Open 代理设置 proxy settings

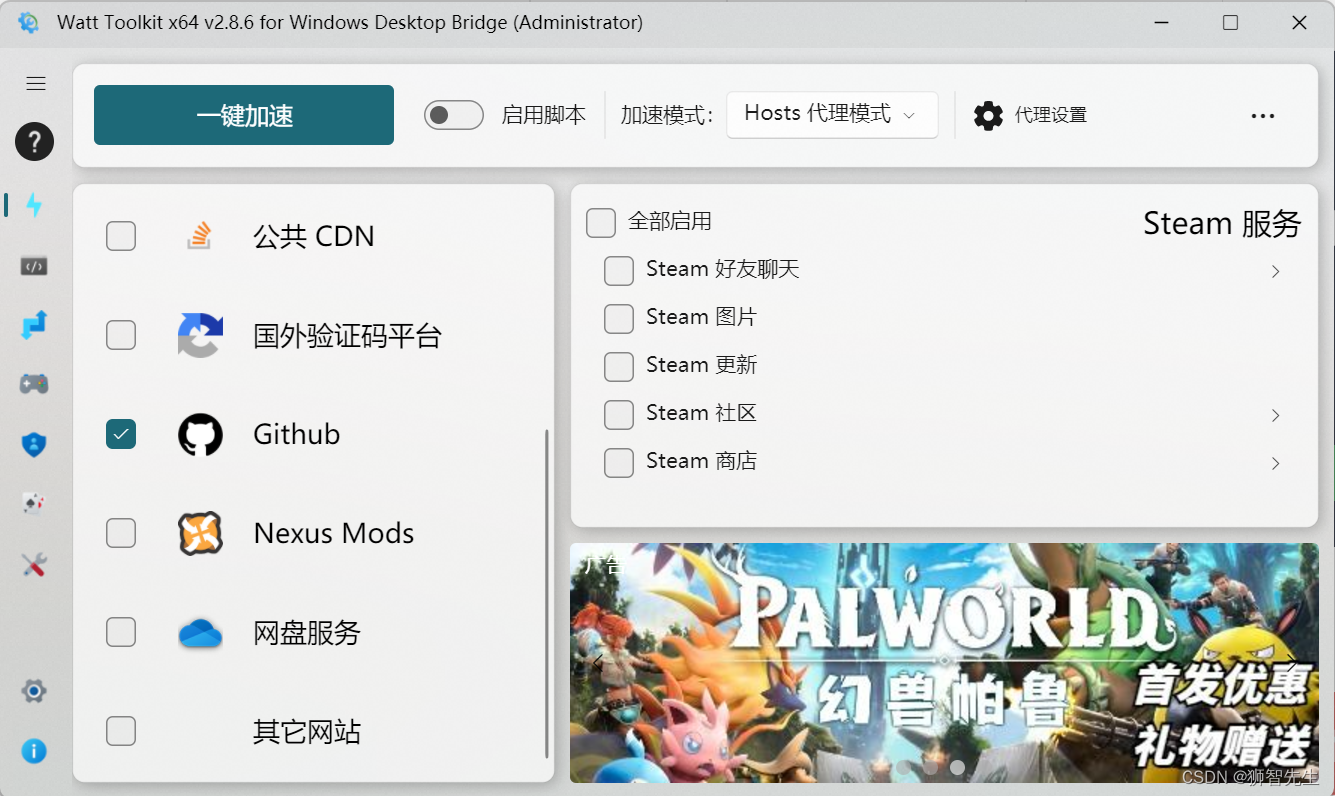pyautogui.click(x=1030, y=116)
